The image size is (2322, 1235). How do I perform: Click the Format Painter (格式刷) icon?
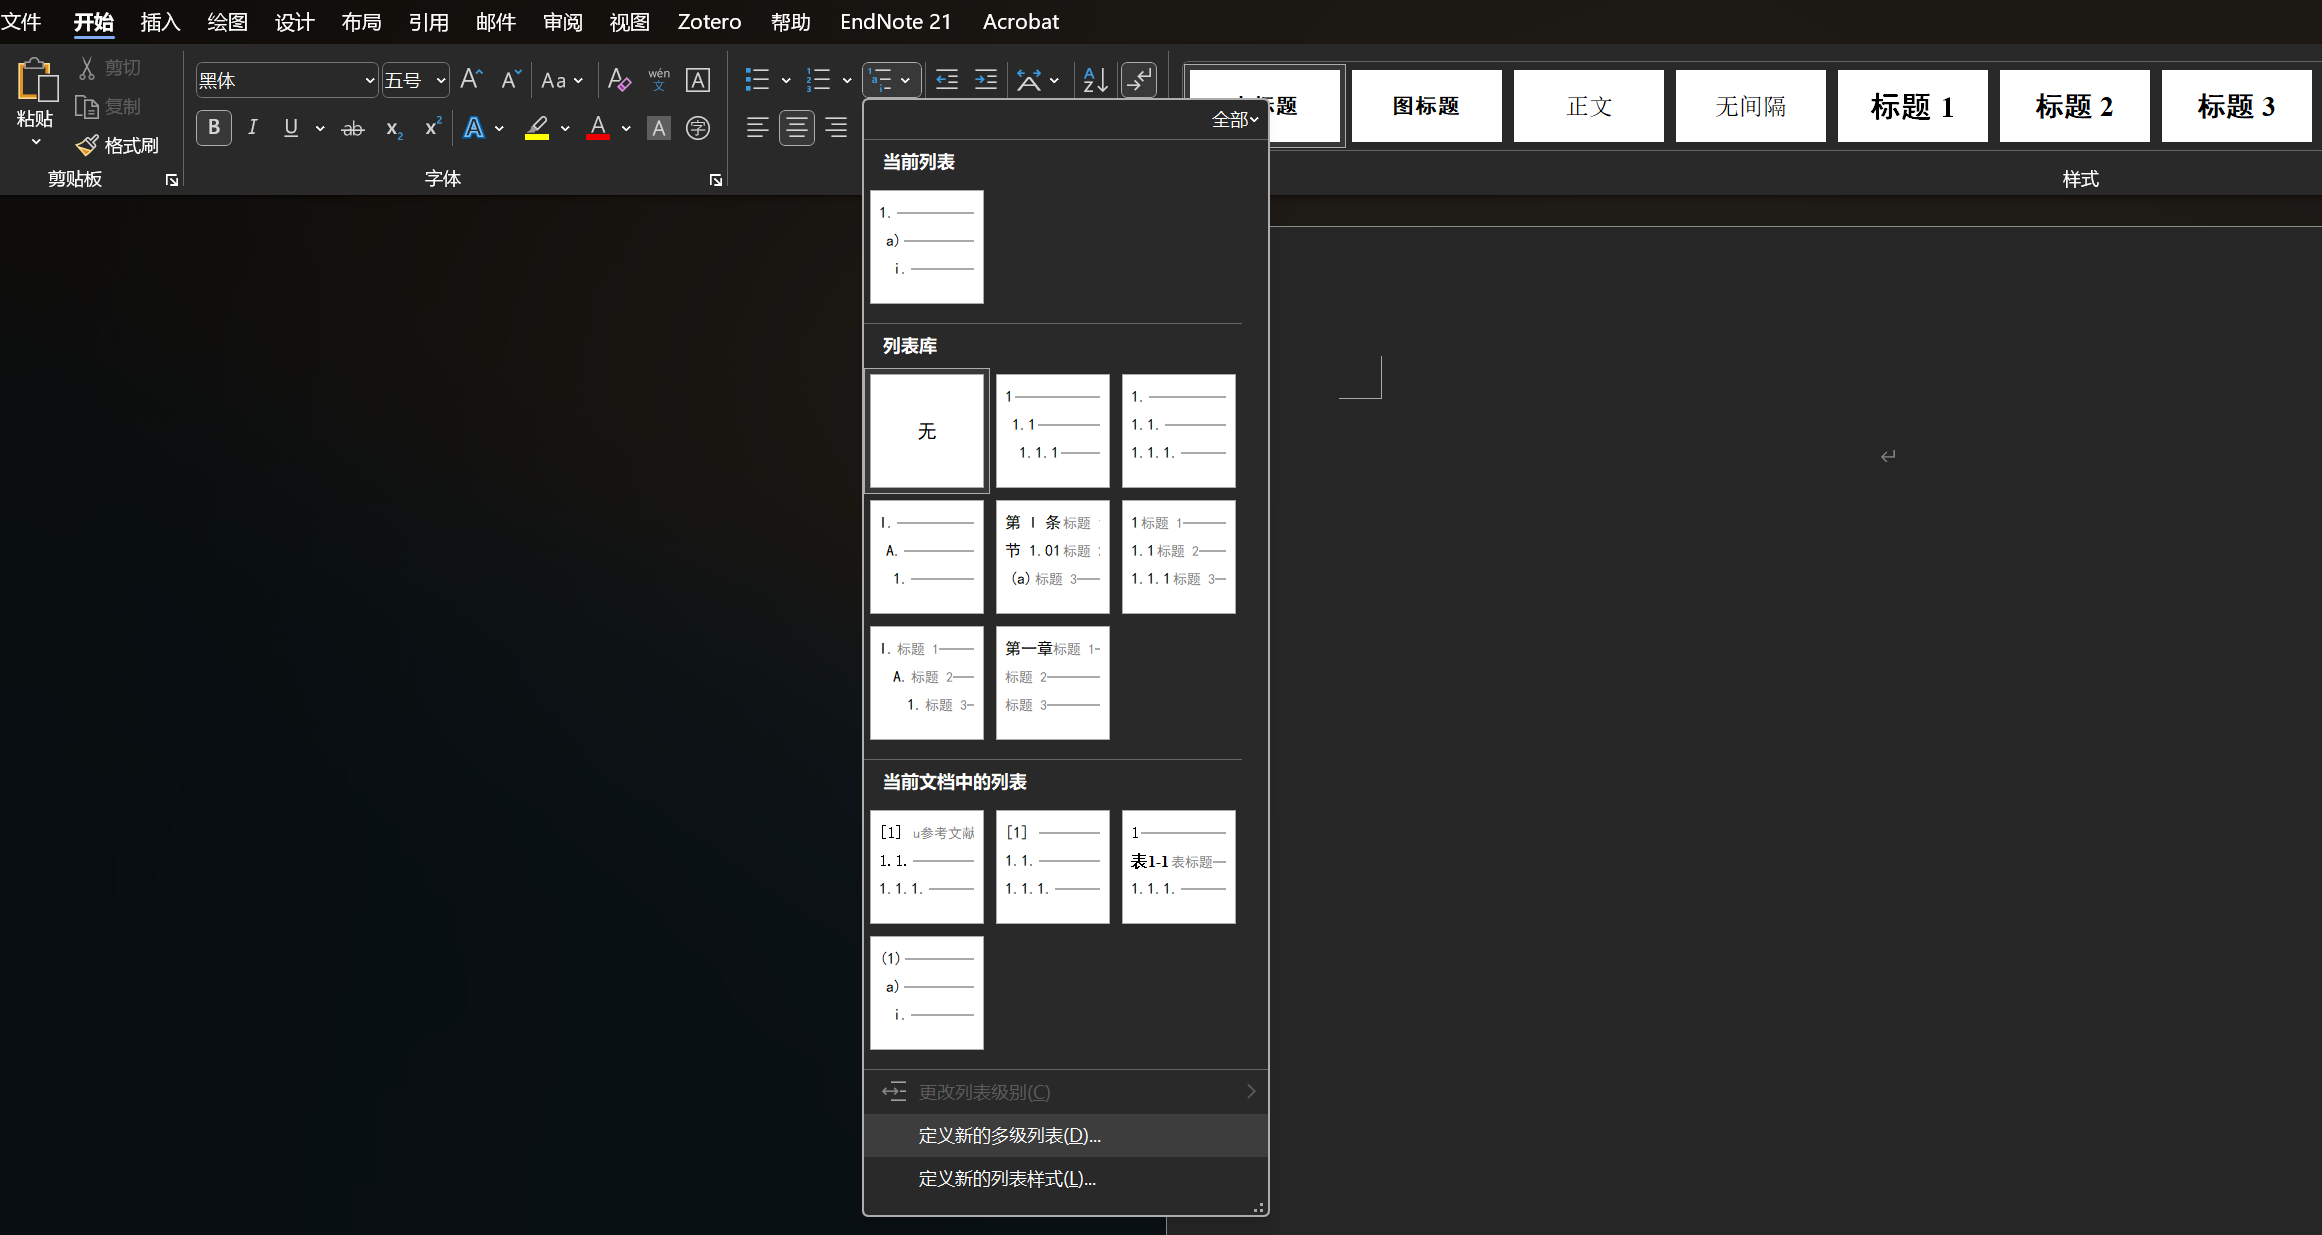88,146
